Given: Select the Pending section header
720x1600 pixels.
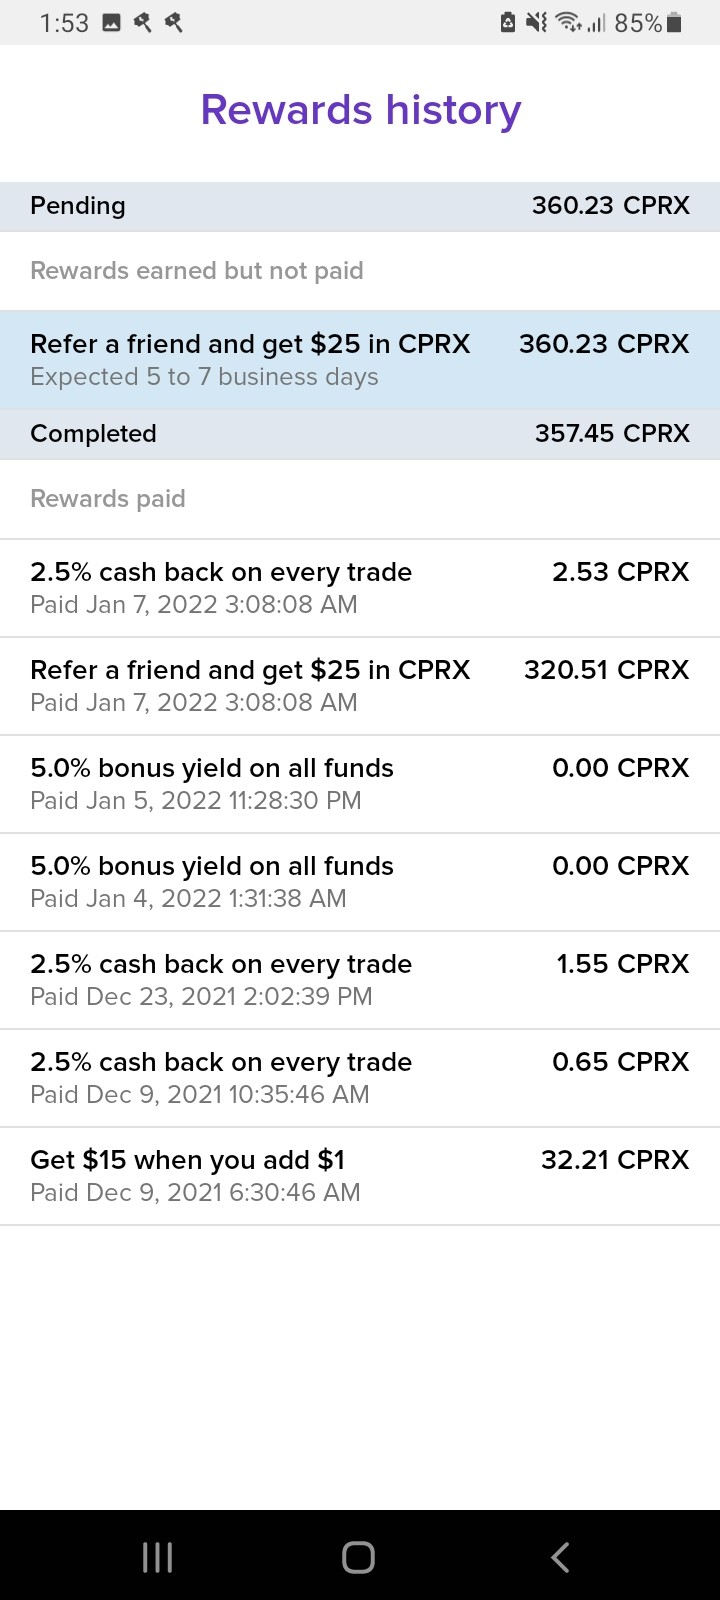Looking at the screenshot, I should click(360, 206).
